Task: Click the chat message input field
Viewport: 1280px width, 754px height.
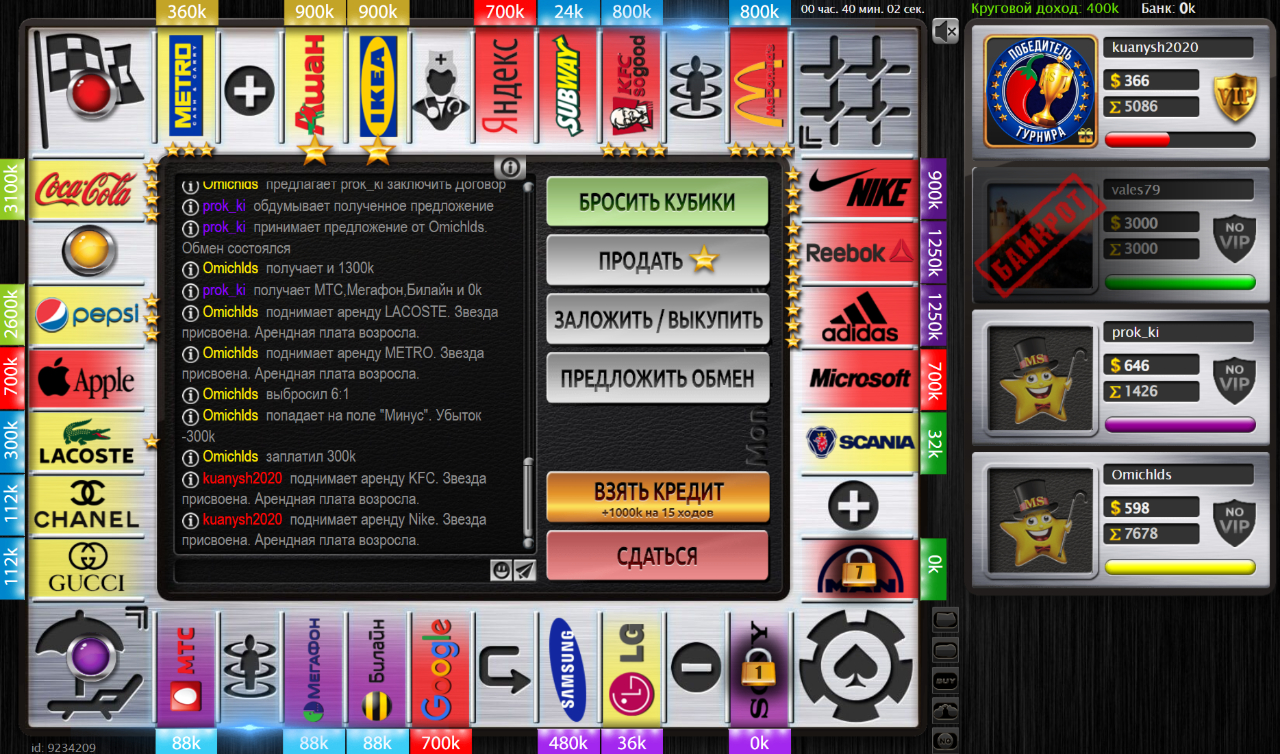Action: pyautogui.click(x=331, y=570)
